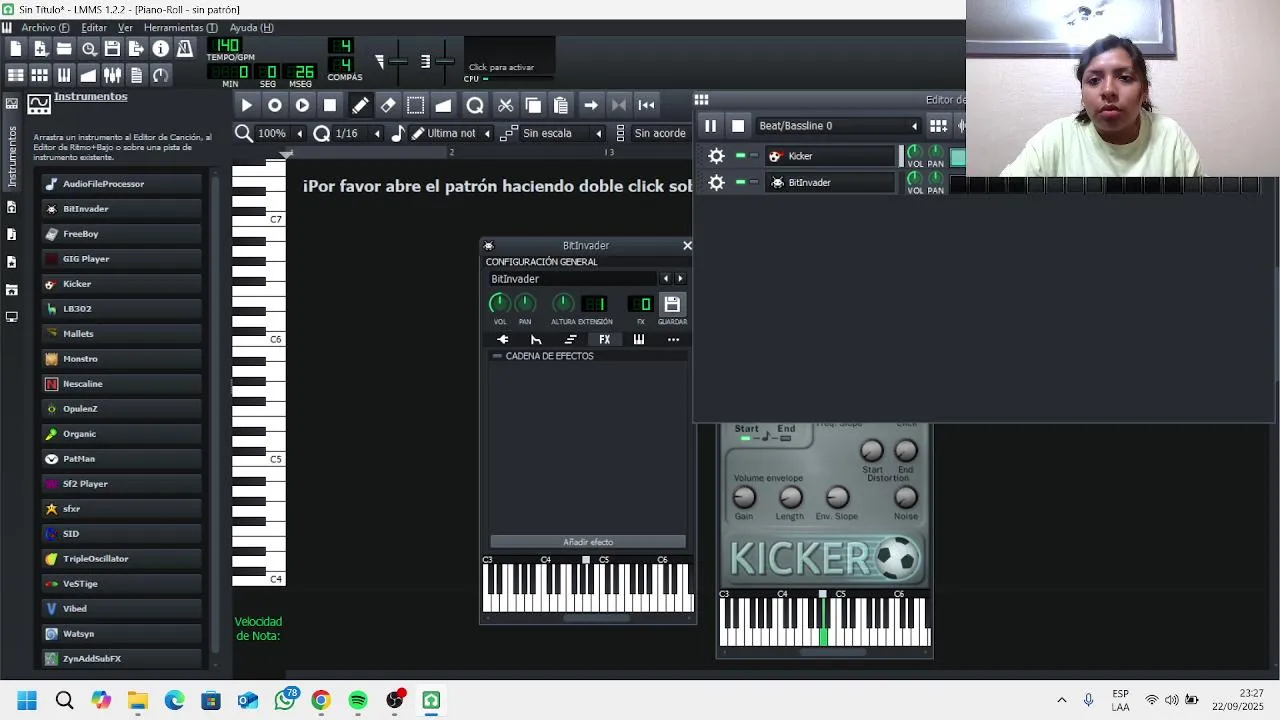1280x720 pixels.
Task: Click the Kicker track name button
Action: [x=830, y=156]
